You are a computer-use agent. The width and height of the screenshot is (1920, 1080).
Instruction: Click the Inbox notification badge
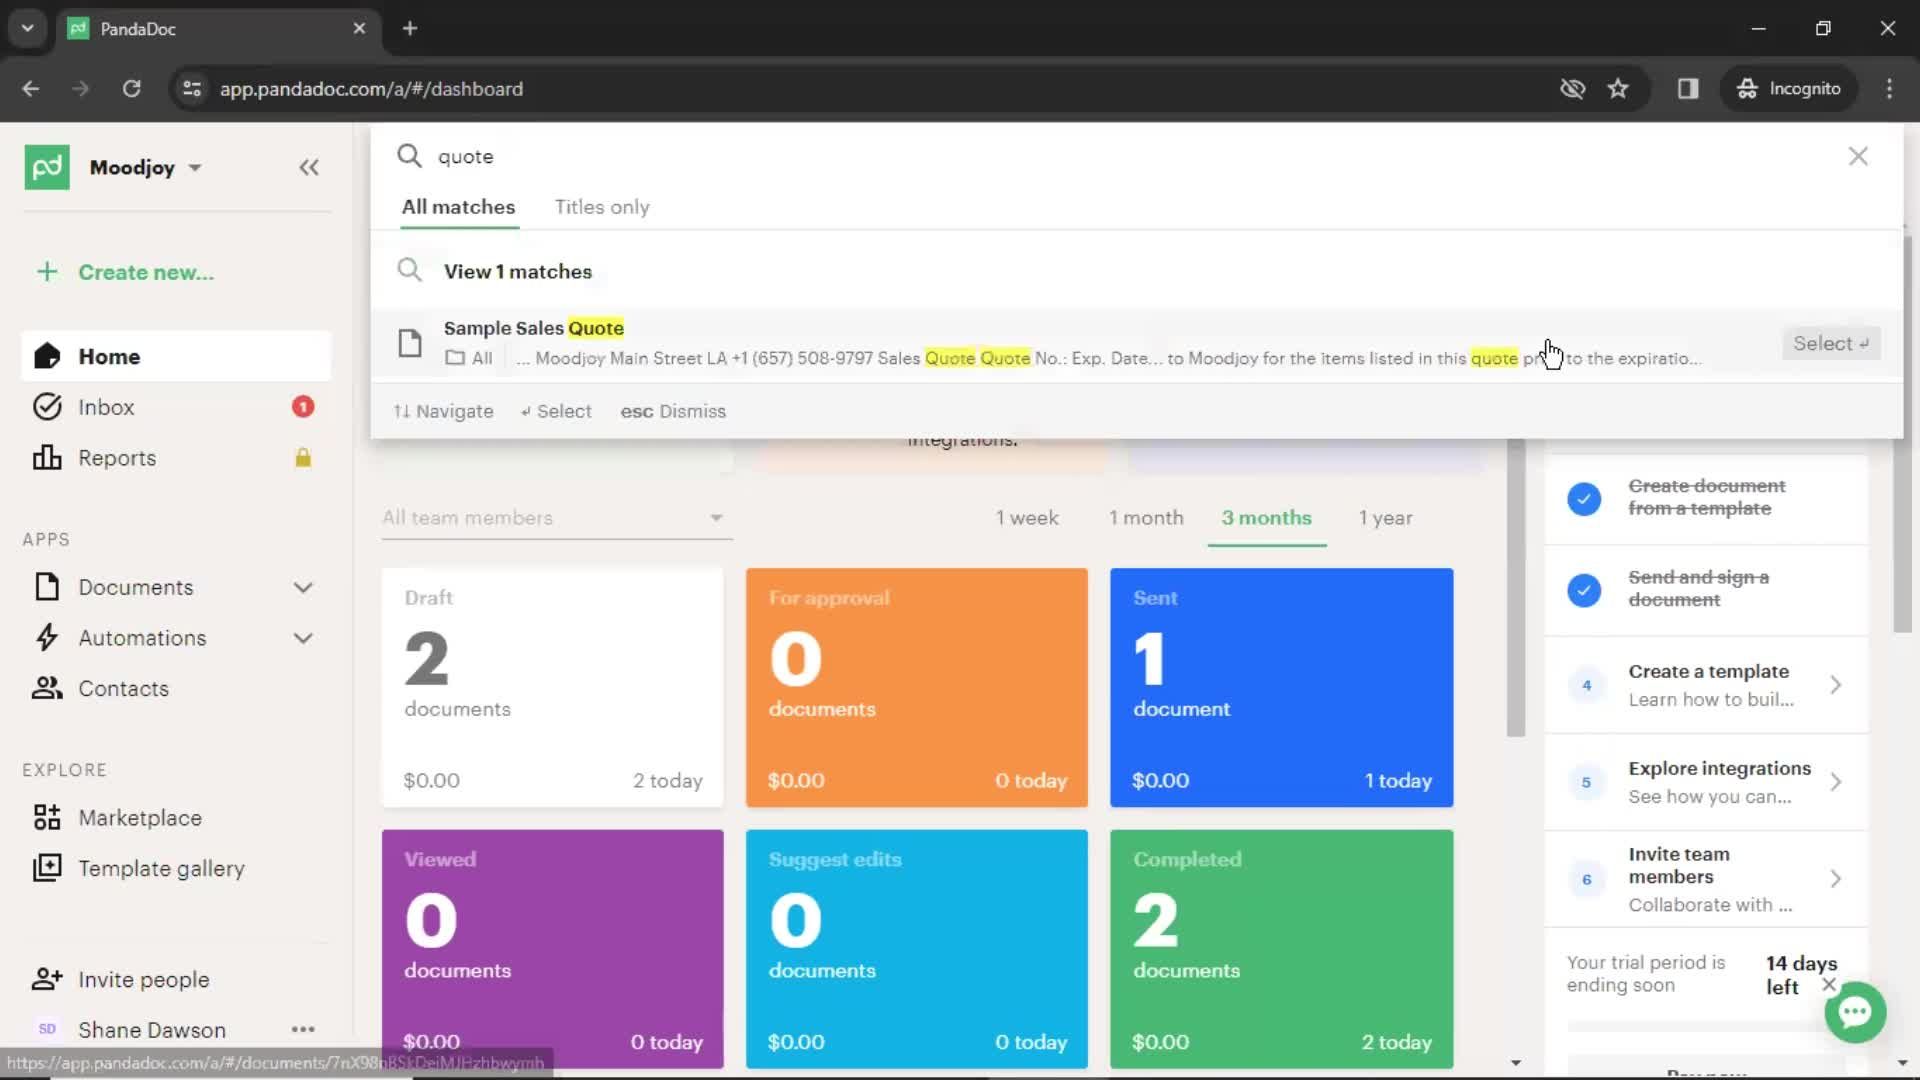point(303,407)
